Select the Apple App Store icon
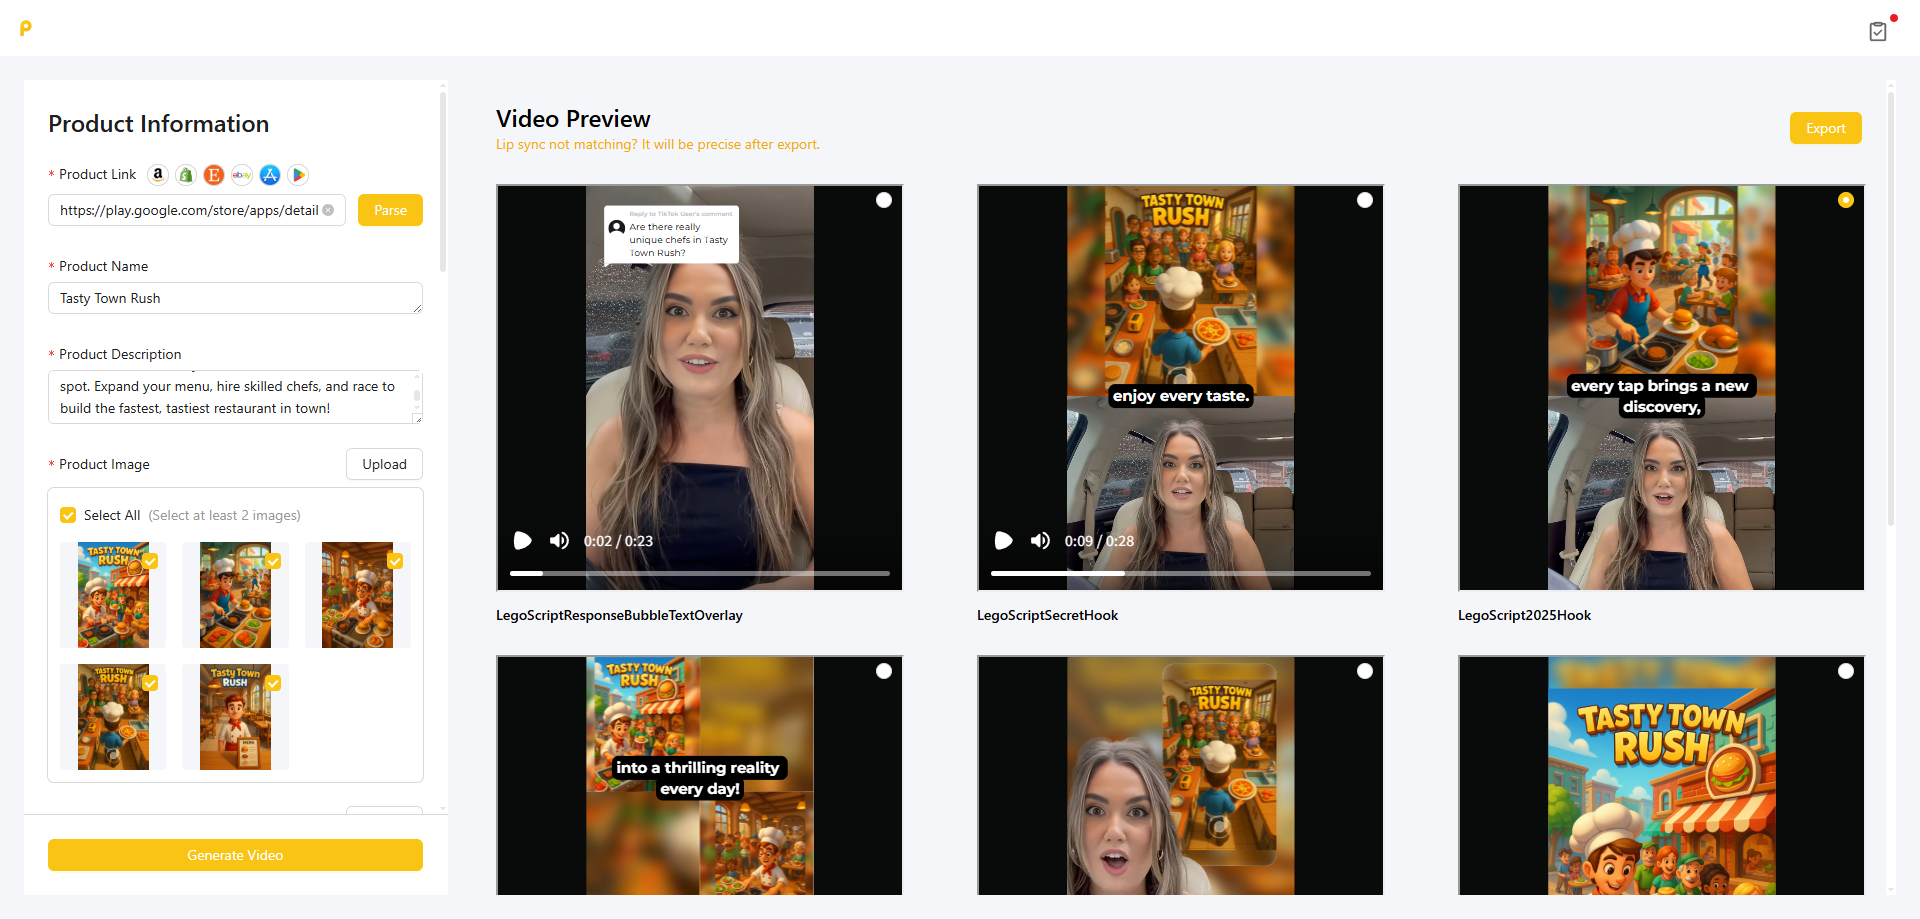The width and height of the screenshot is (1920, 919). point(269,175)
